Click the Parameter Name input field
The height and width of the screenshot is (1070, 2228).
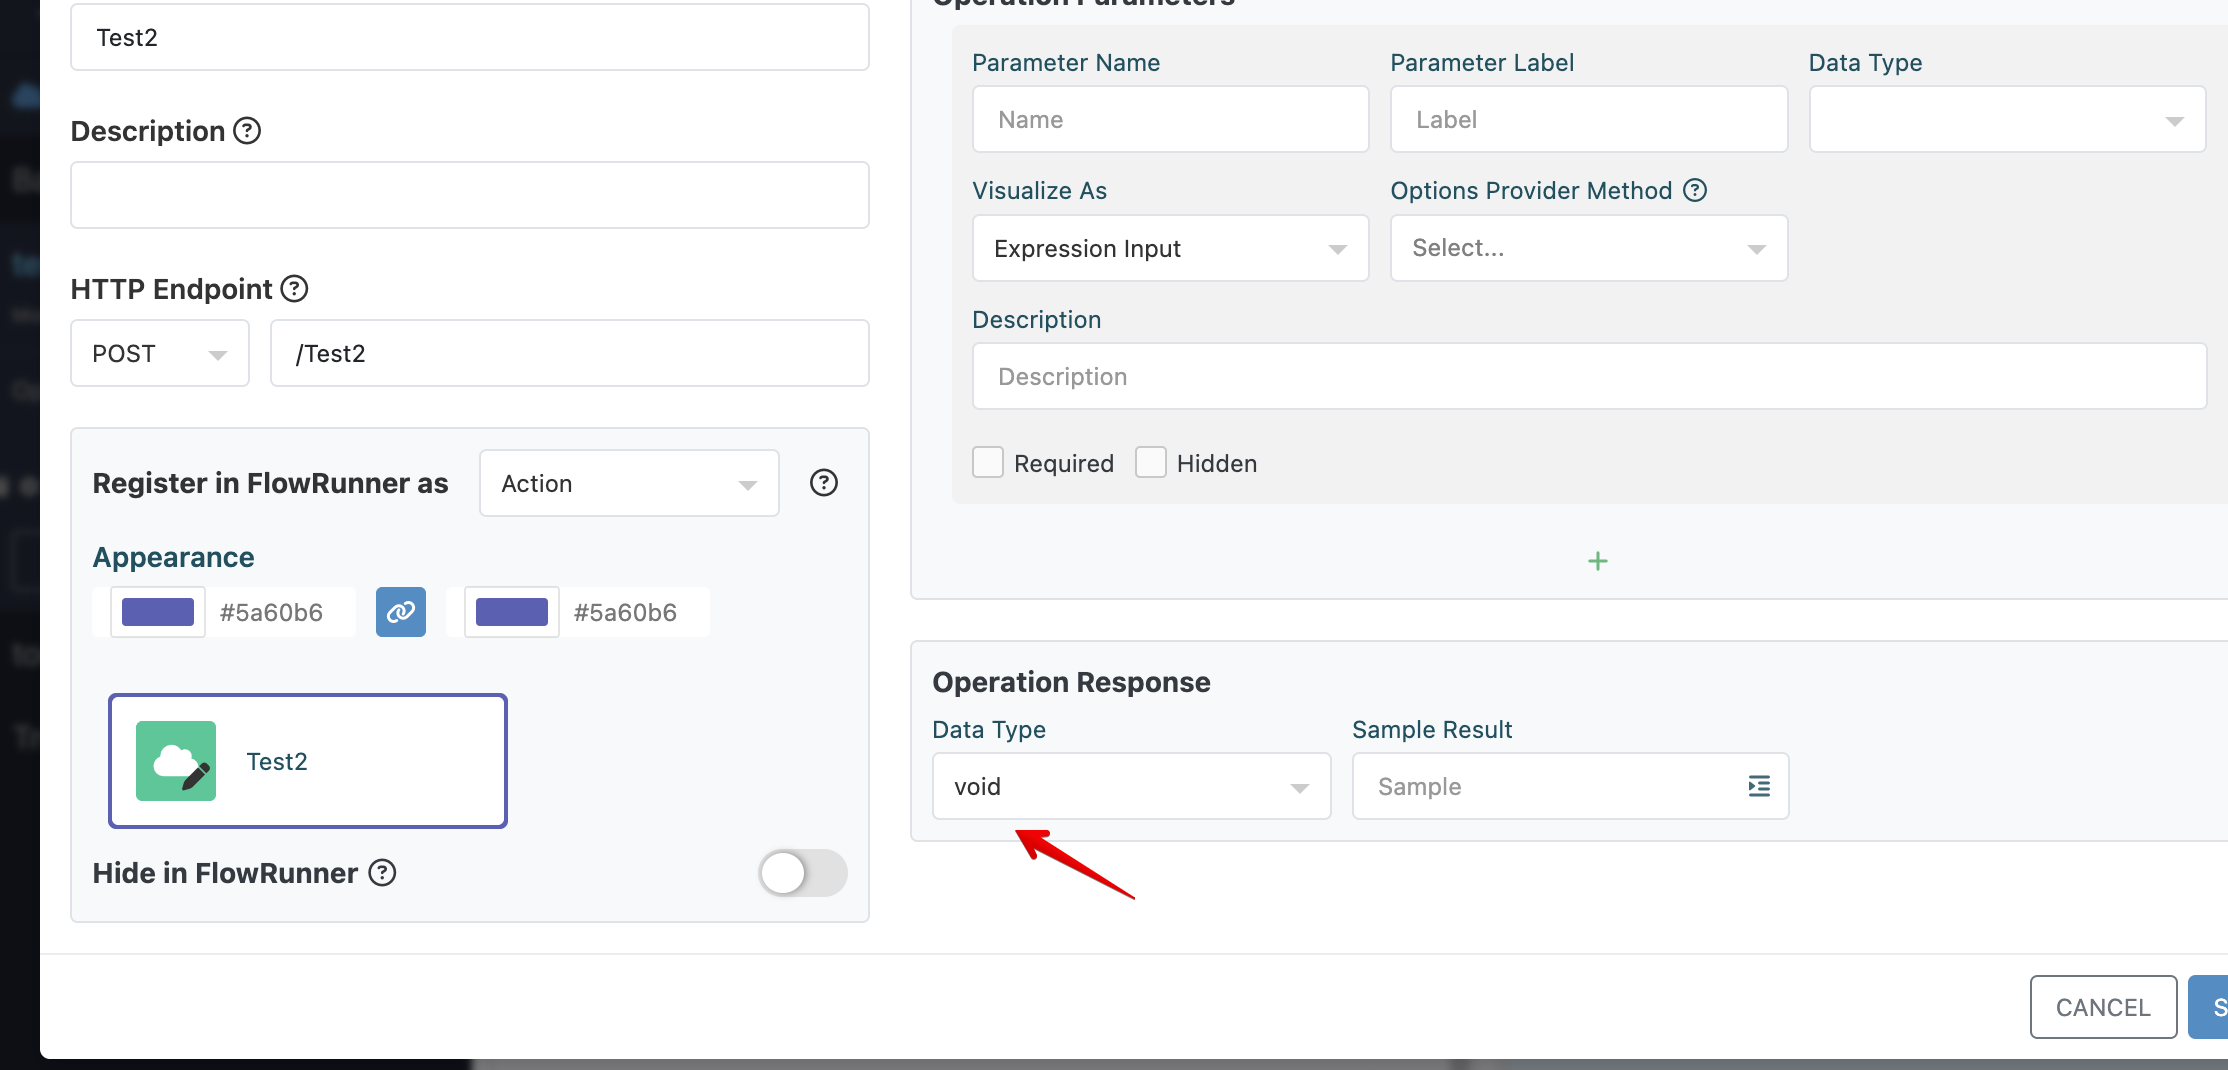click(1170, 119)
